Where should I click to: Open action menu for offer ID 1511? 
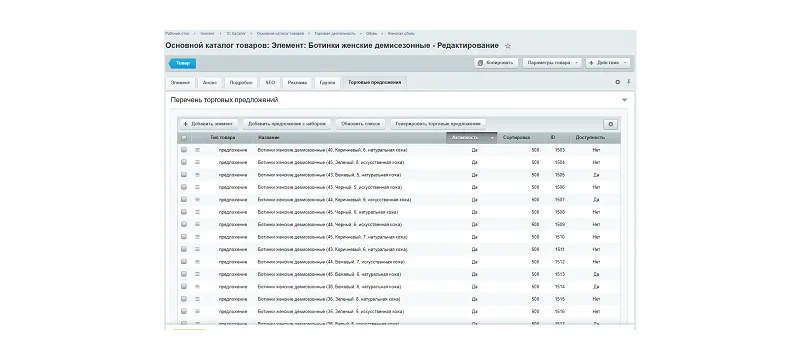(x=197, y=249)
